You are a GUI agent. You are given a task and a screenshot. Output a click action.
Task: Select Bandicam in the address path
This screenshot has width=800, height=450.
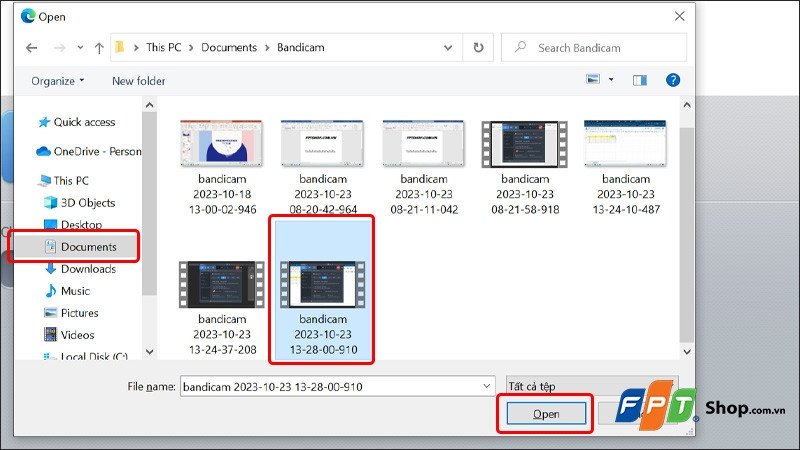[301, 47]
